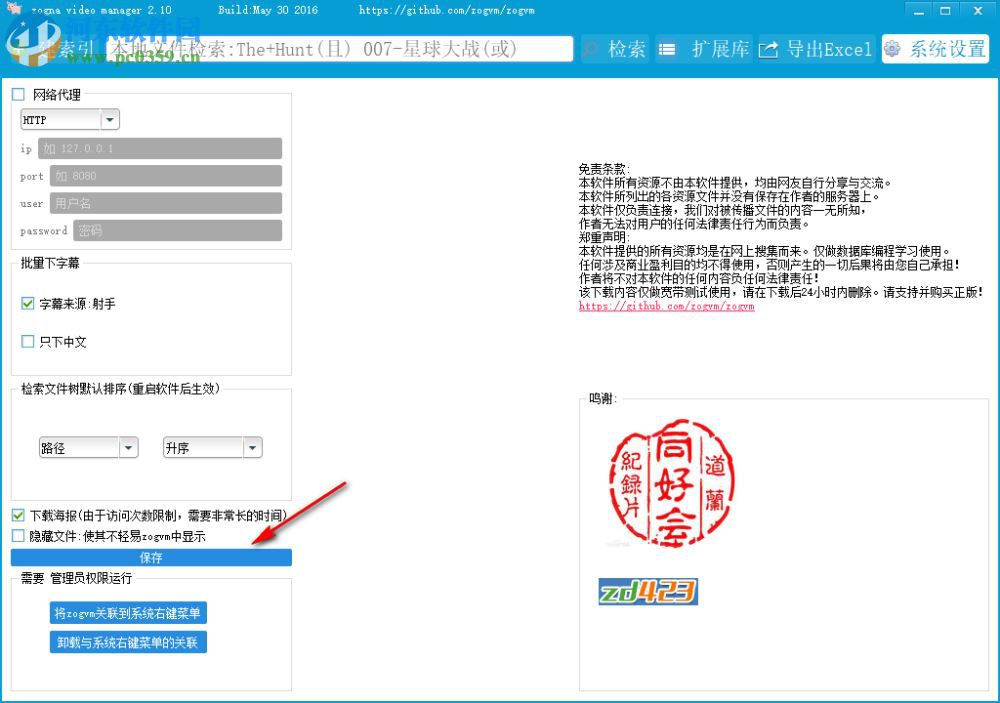Check the 只下中文 option
1000x703 pixels.
[x=27, y=341]
